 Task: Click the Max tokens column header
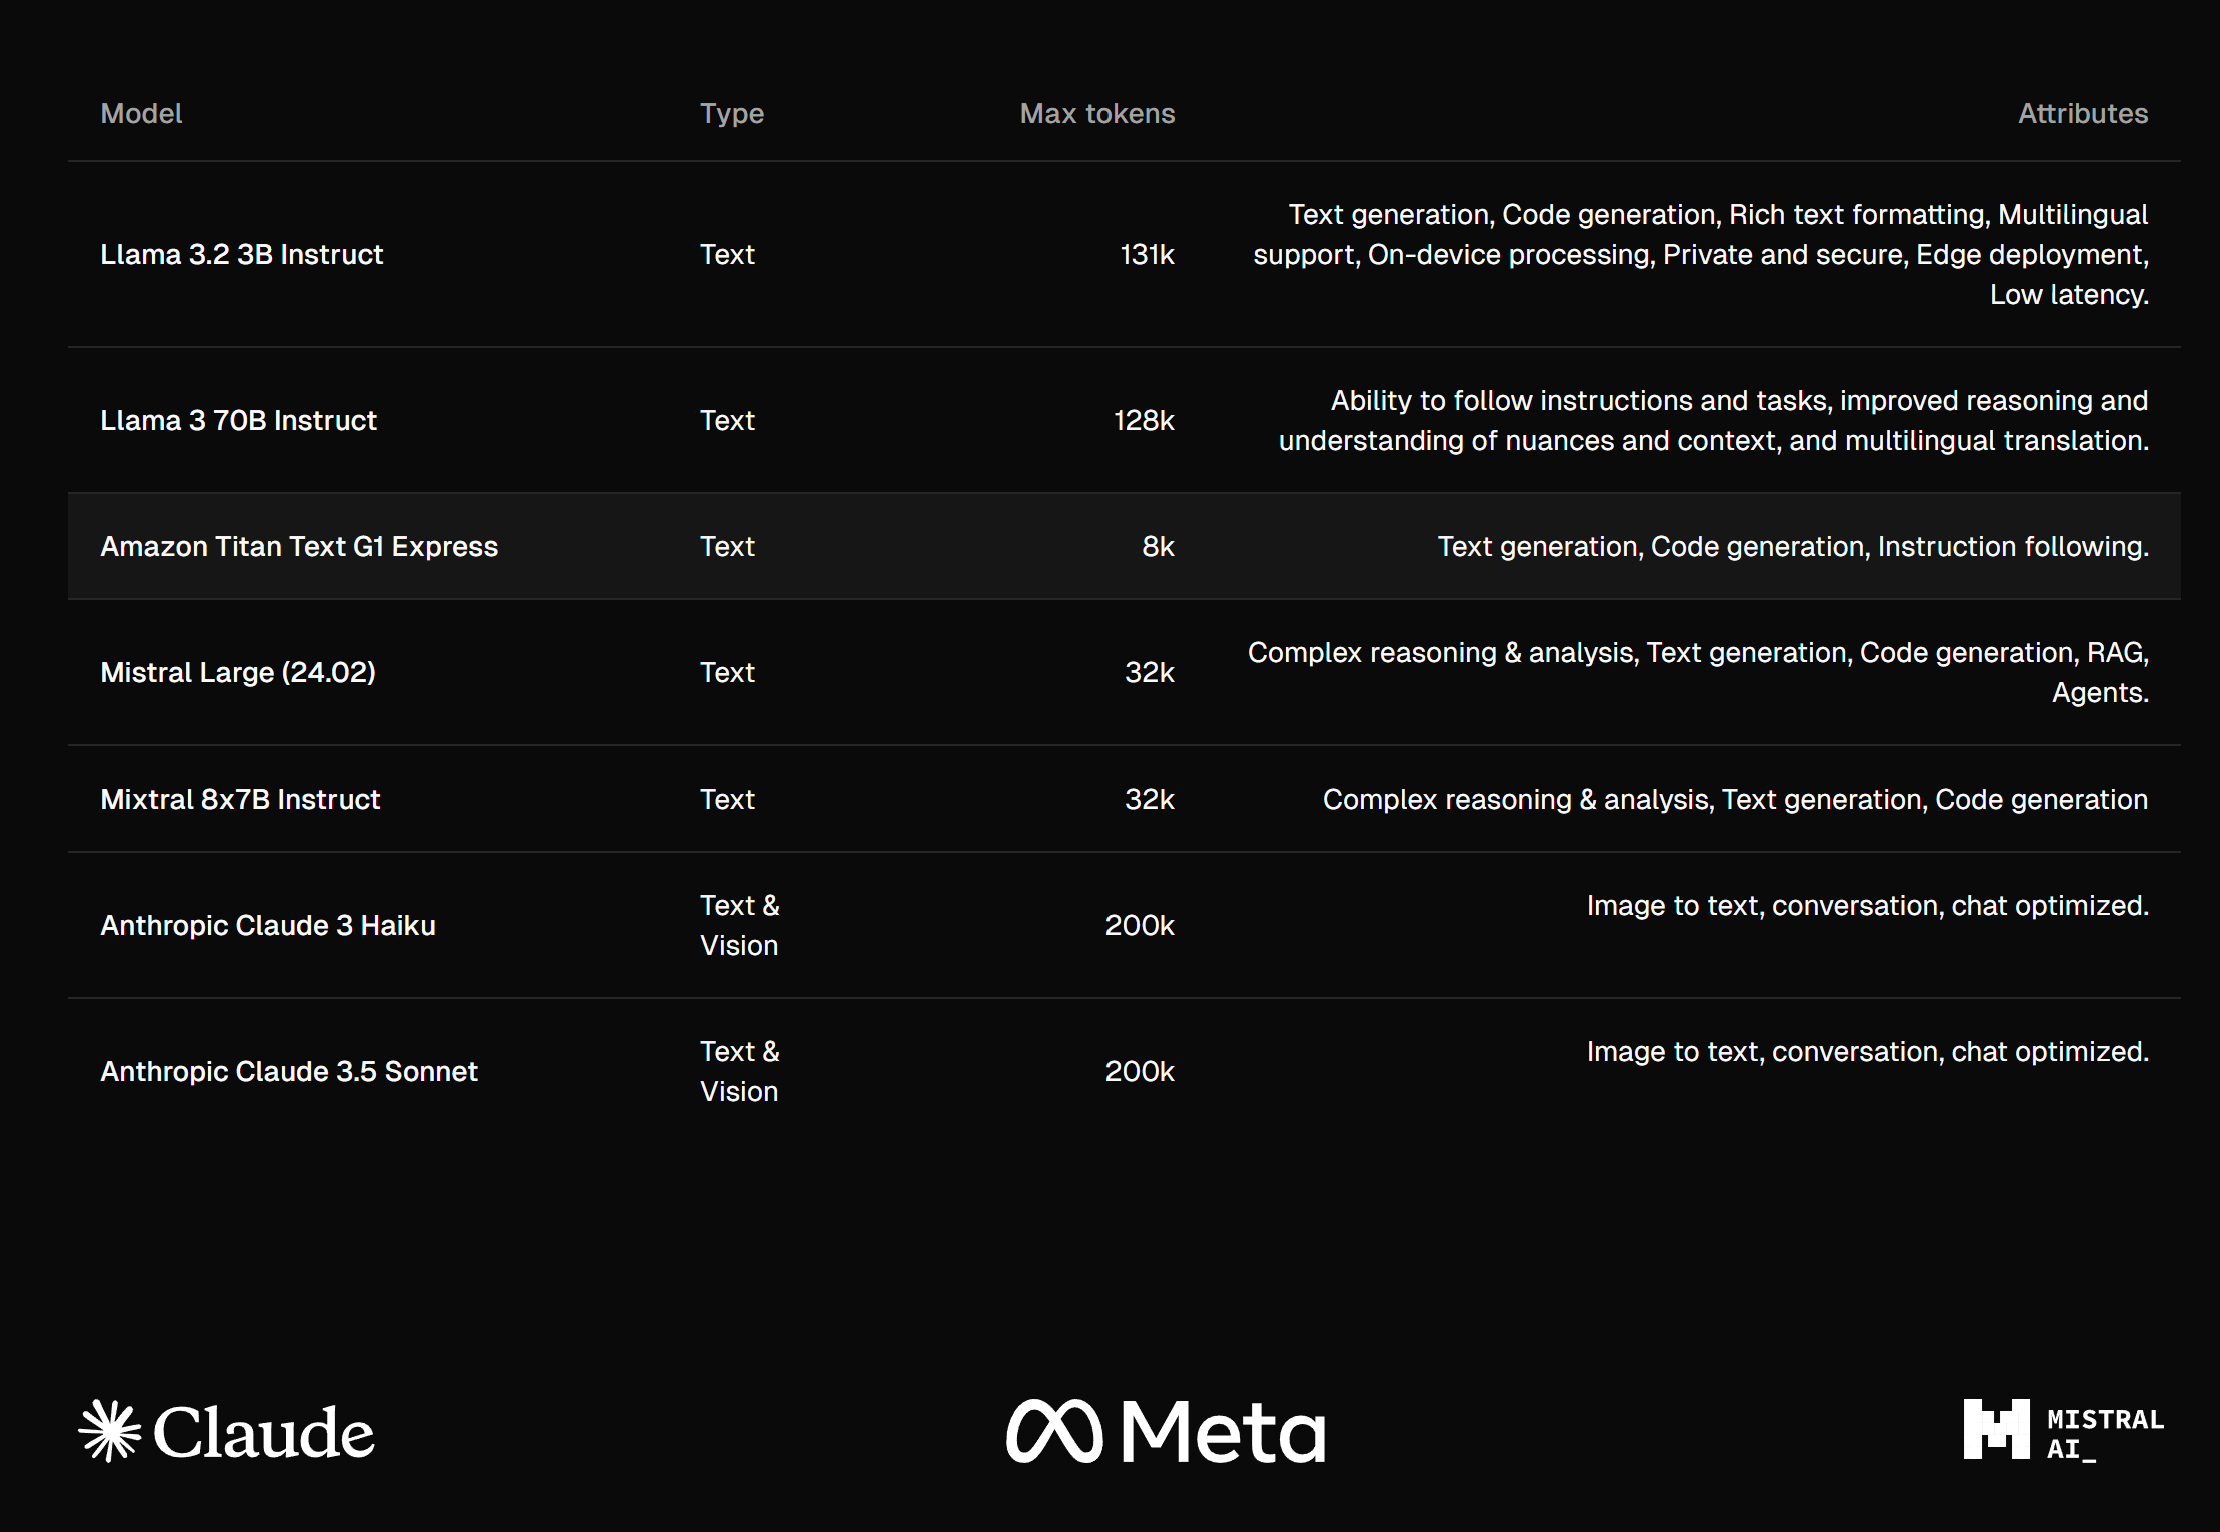click(x=1097, y=114)
